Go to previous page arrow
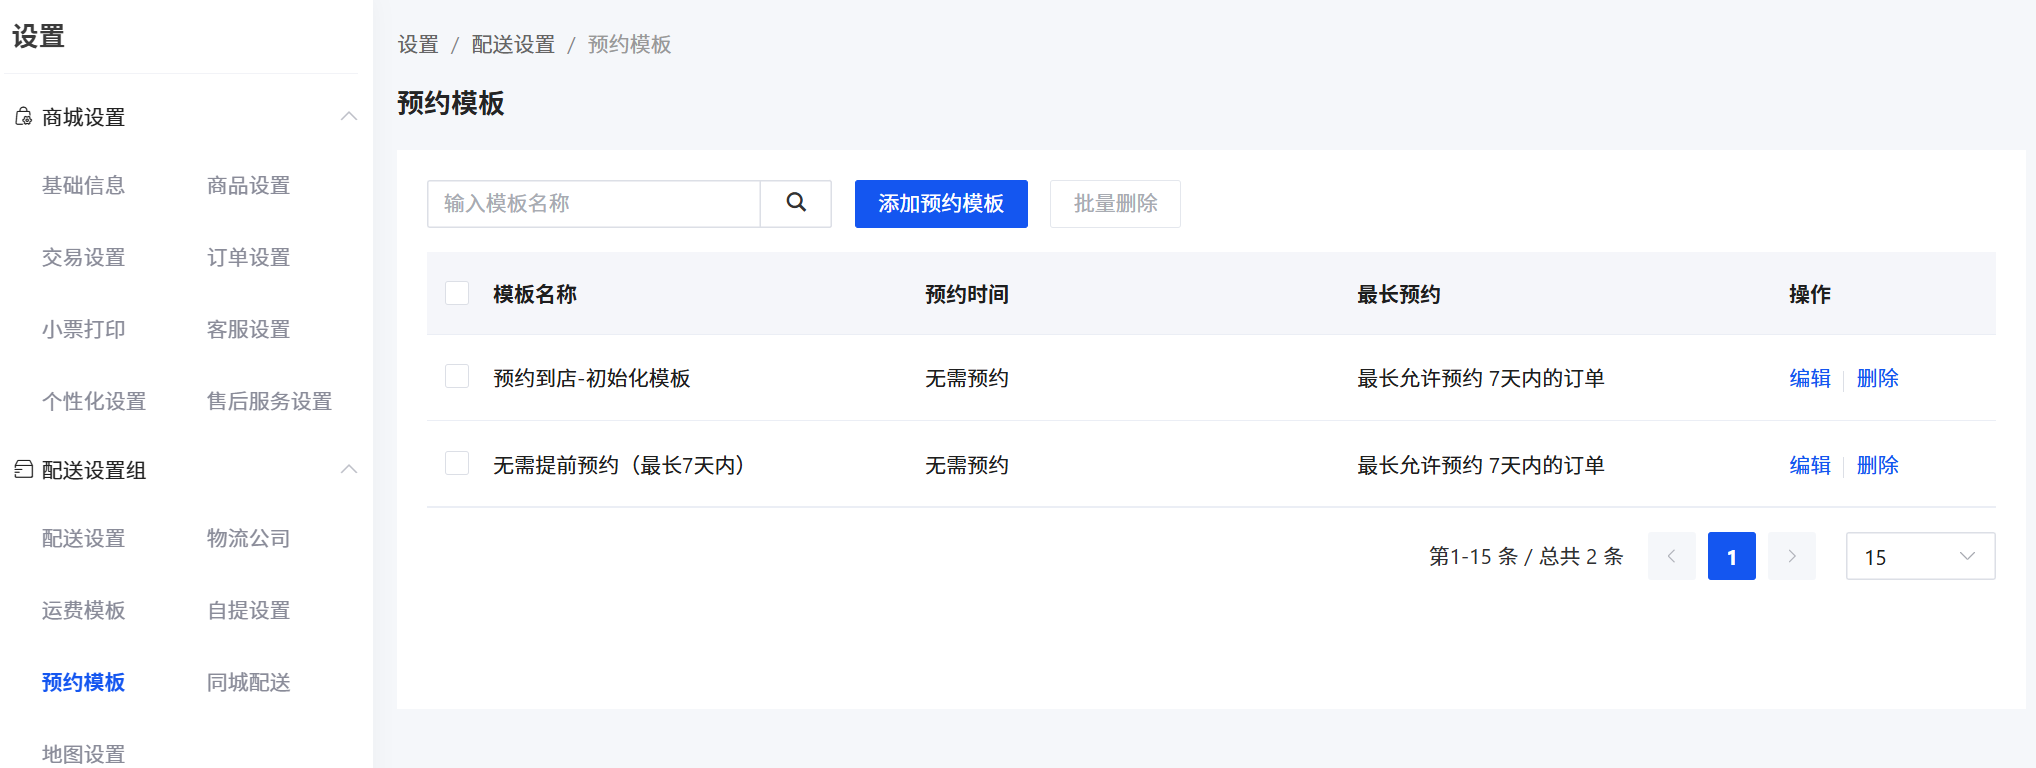 [x=1671, y=556]
